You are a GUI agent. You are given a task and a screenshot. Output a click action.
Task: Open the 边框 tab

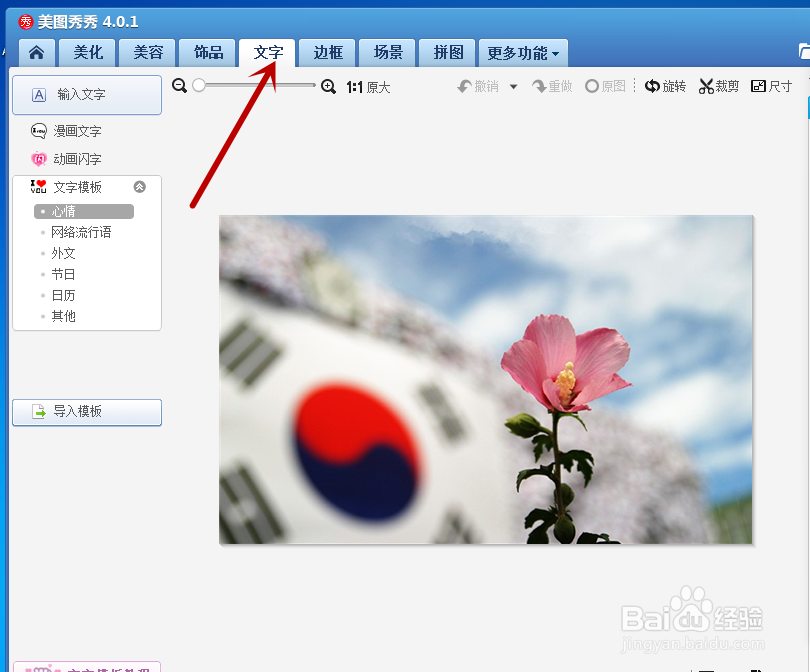[x=328, y=53]
